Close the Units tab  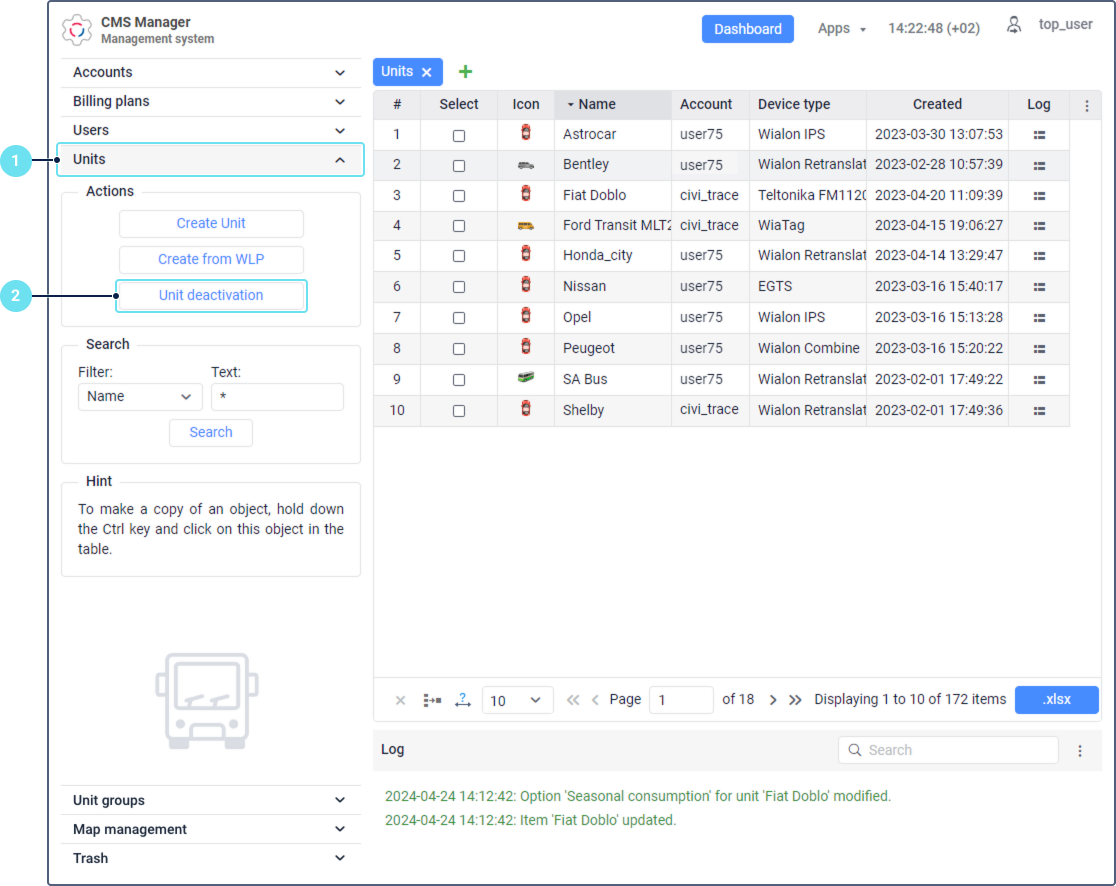pyautogui.click(x=426, y=72)
